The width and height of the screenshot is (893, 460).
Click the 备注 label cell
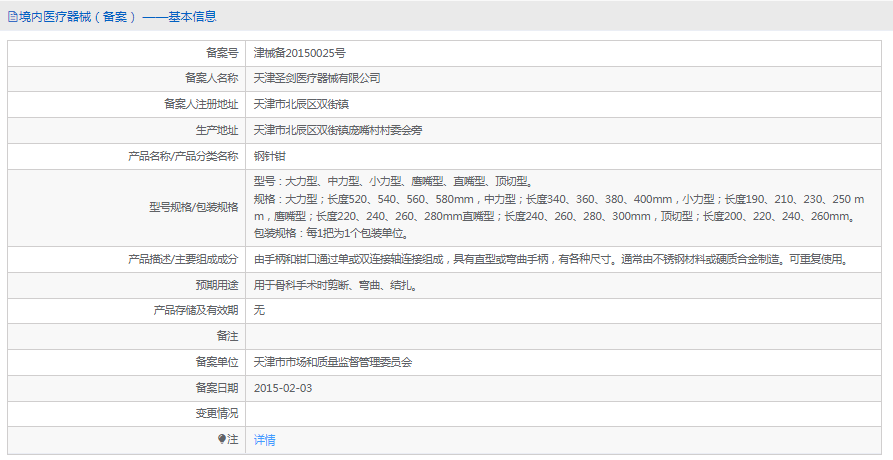point(126,336)
